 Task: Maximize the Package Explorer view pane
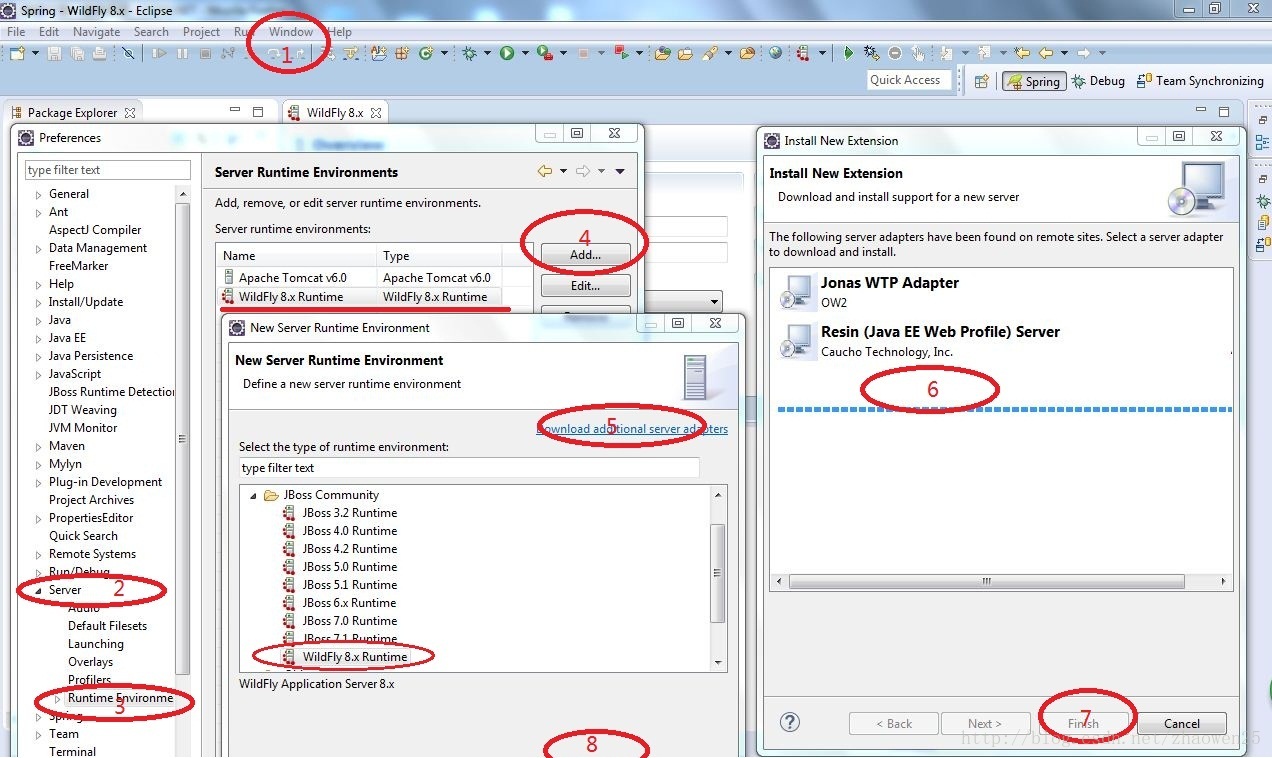point(258,111)
